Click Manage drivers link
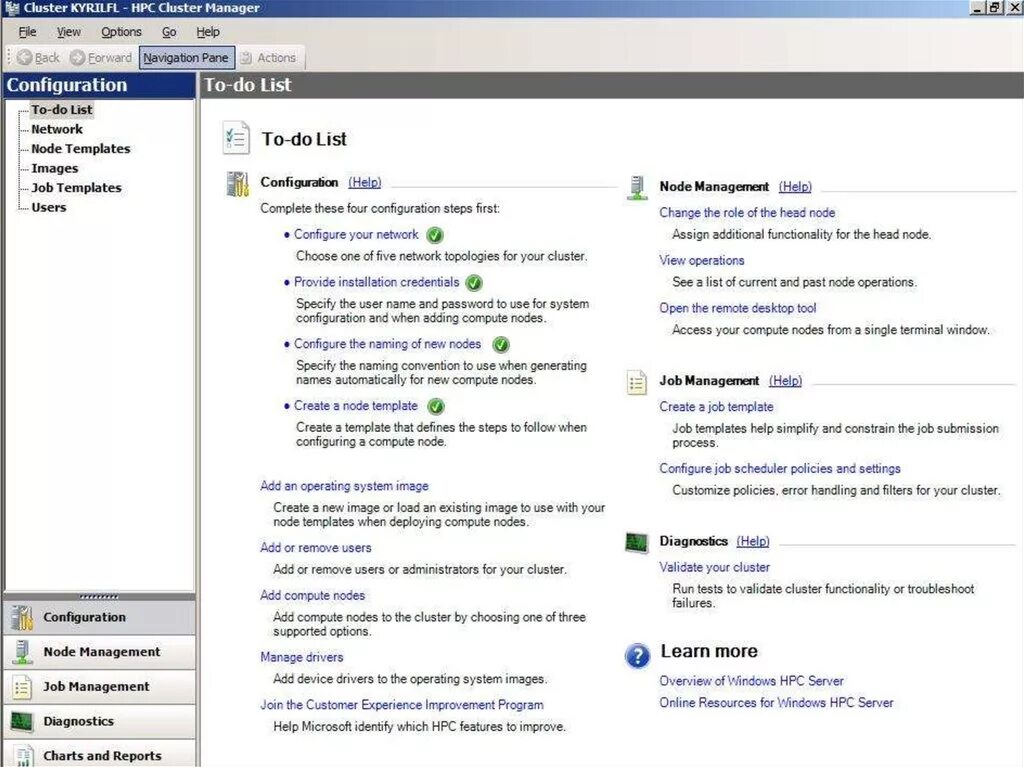Screen dimensions: 1024x767 [x=302, y=657]
